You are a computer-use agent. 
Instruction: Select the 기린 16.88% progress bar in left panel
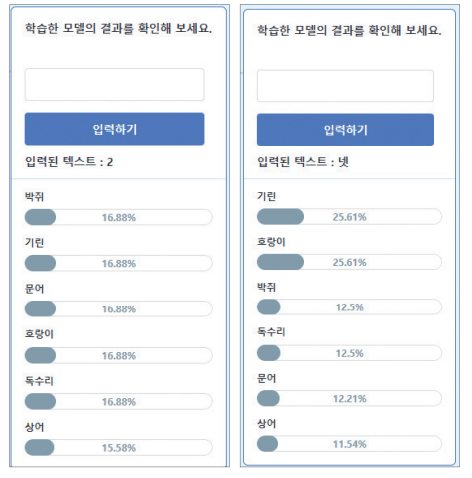(x=119, y=263)
